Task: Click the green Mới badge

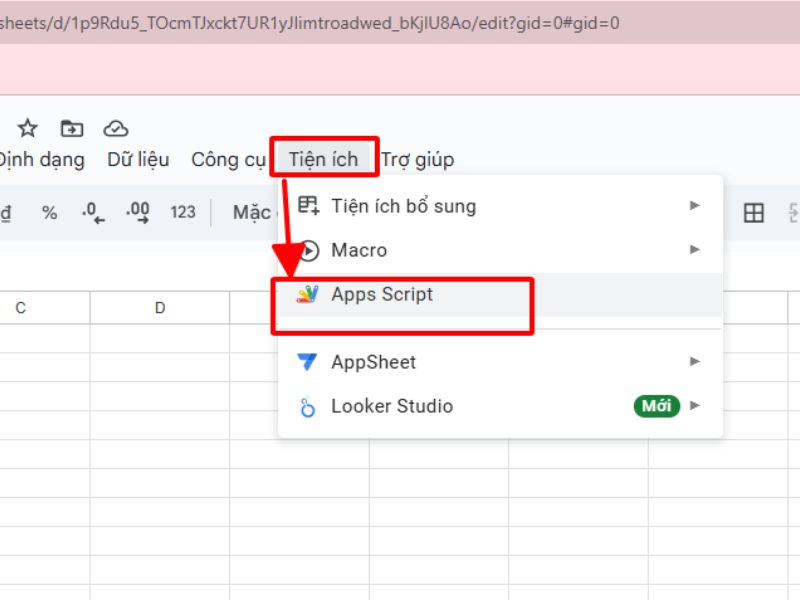Action: tap(656, 406)
